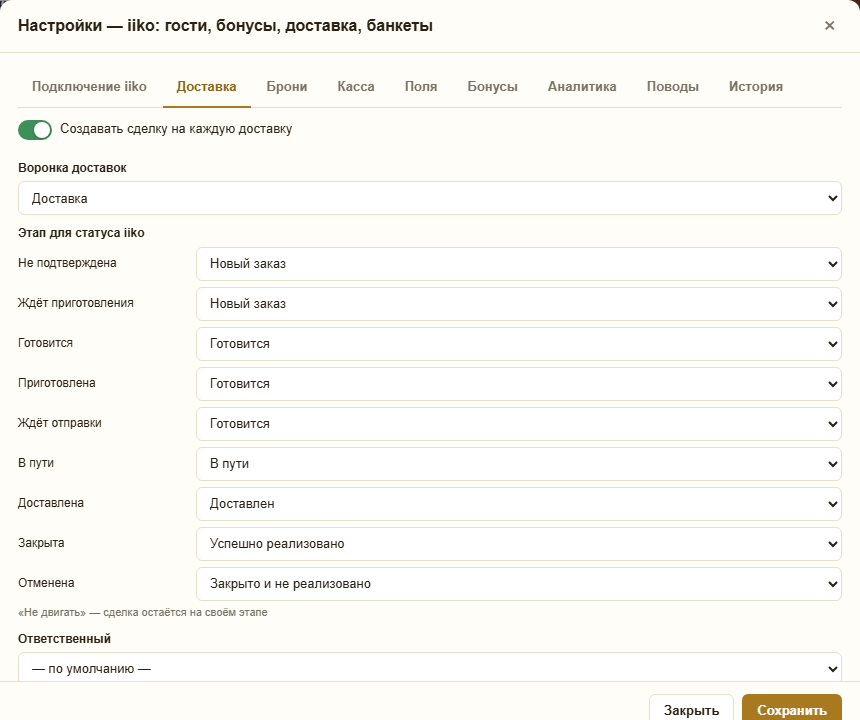860x720 pixels.
Task: Select the 'Доставка' tab
Action: tap(206, 87)
